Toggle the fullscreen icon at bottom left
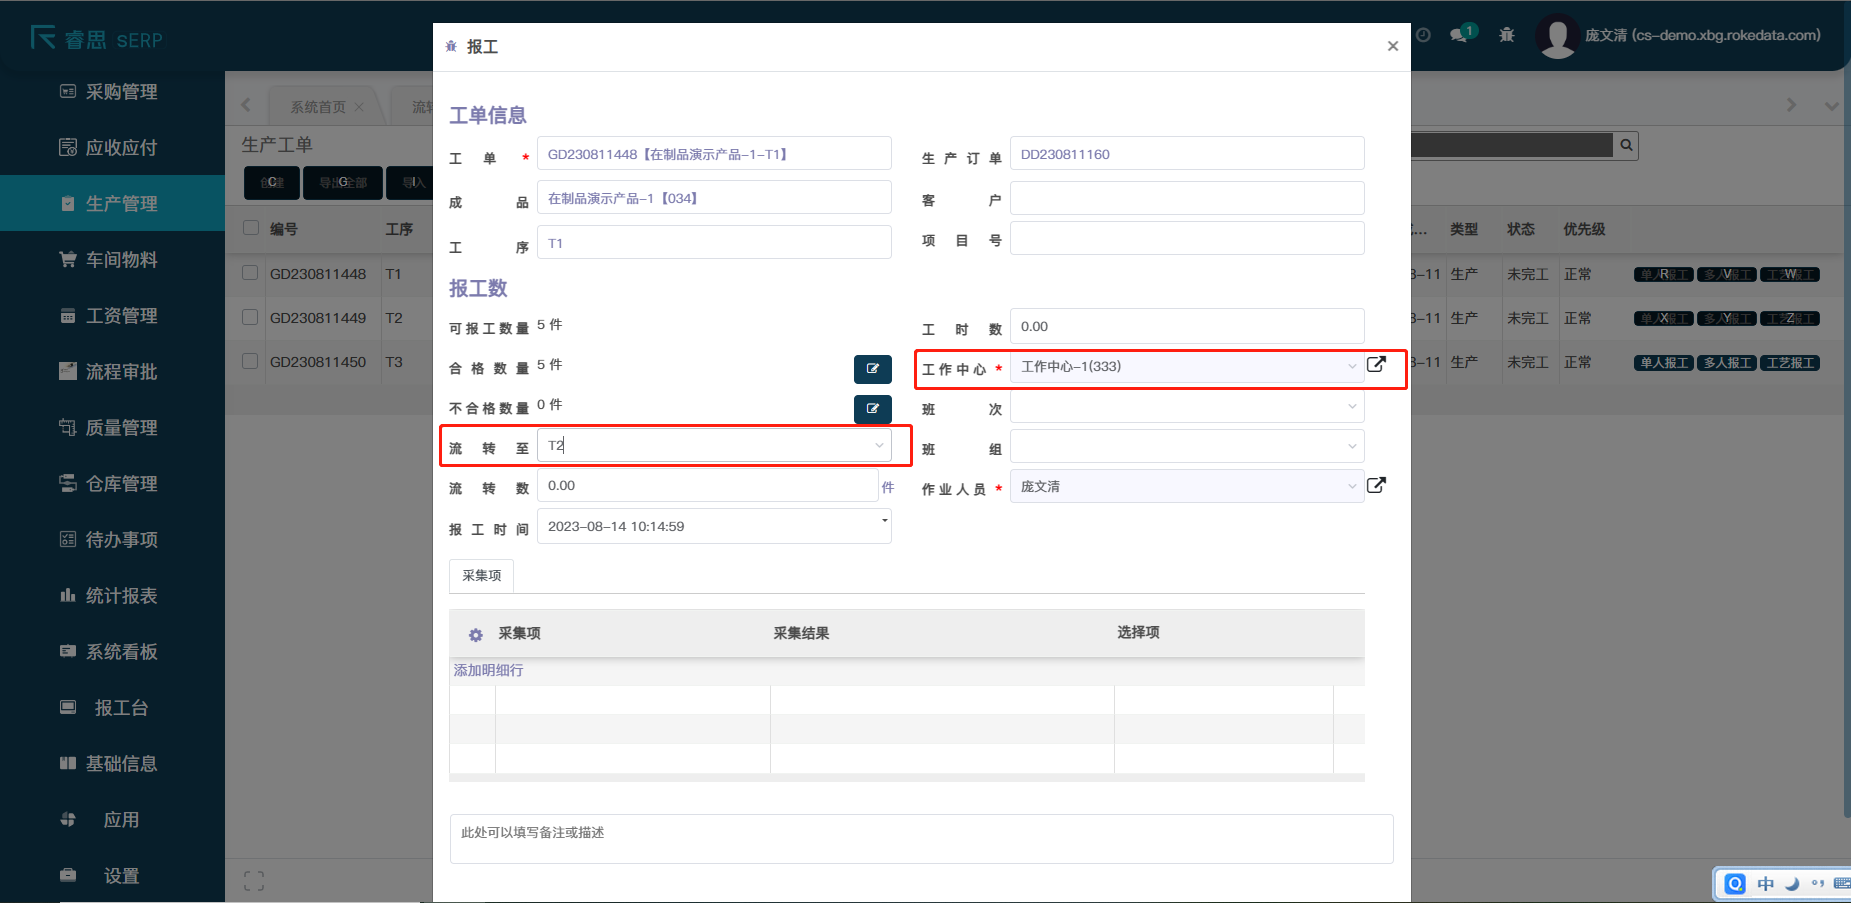The image size is (1851, 903). tap(254, 881)
